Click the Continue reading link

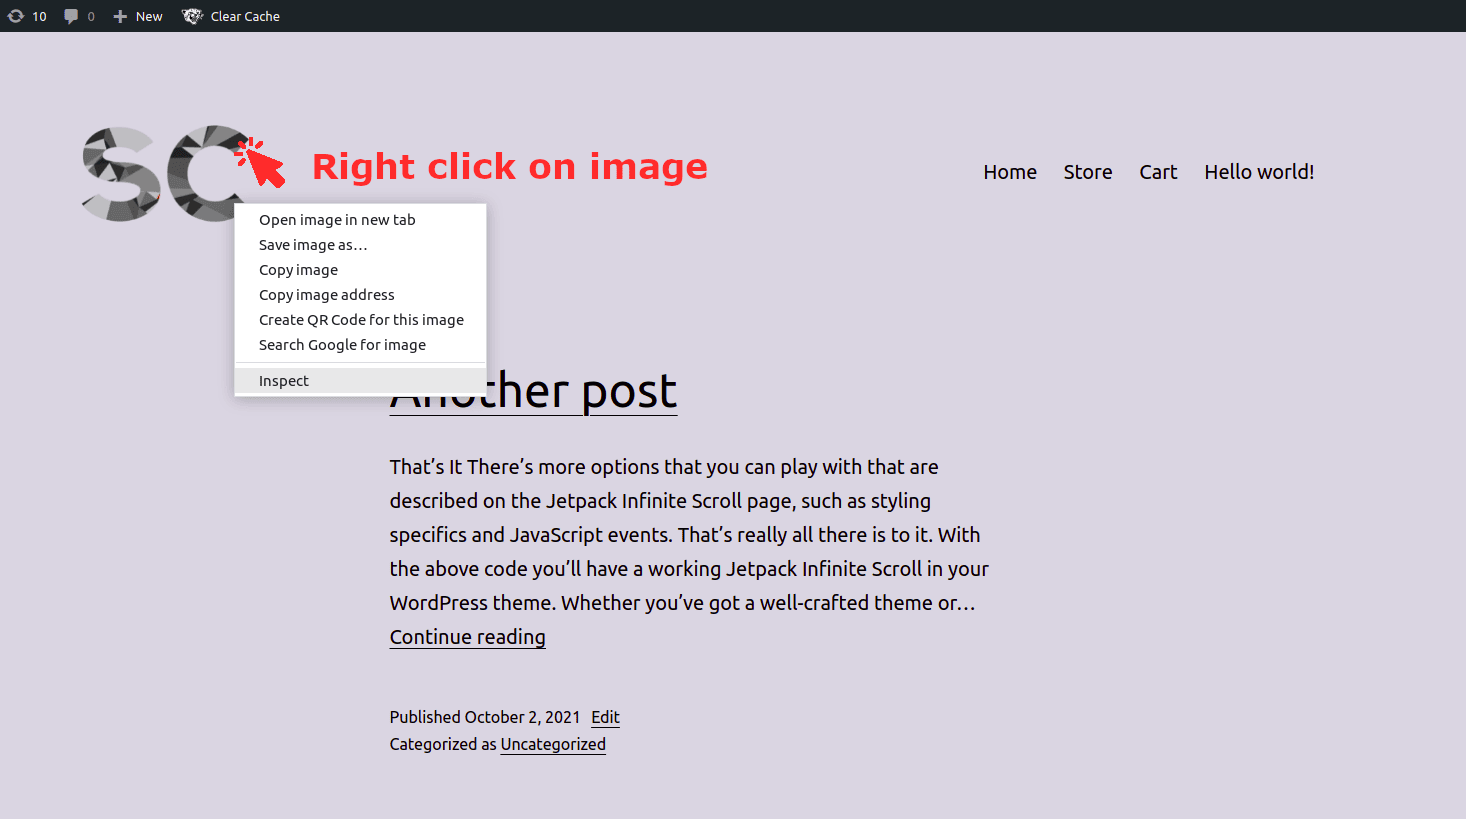click(x=467, y=637)
